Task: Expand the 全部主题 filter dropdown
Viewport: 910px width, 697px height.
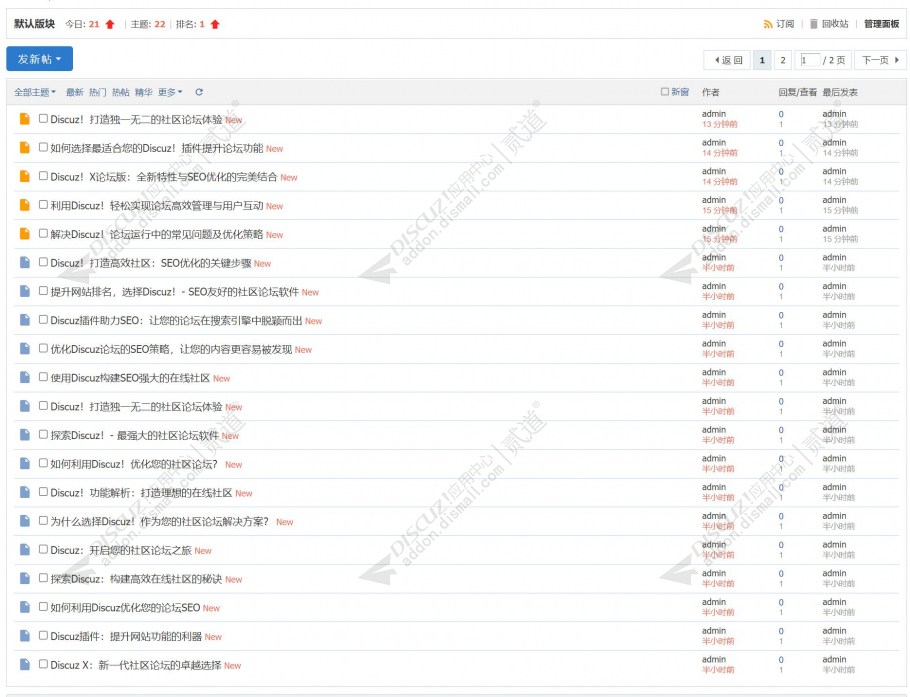Action: pyautogui.click(x=35, y=92)
